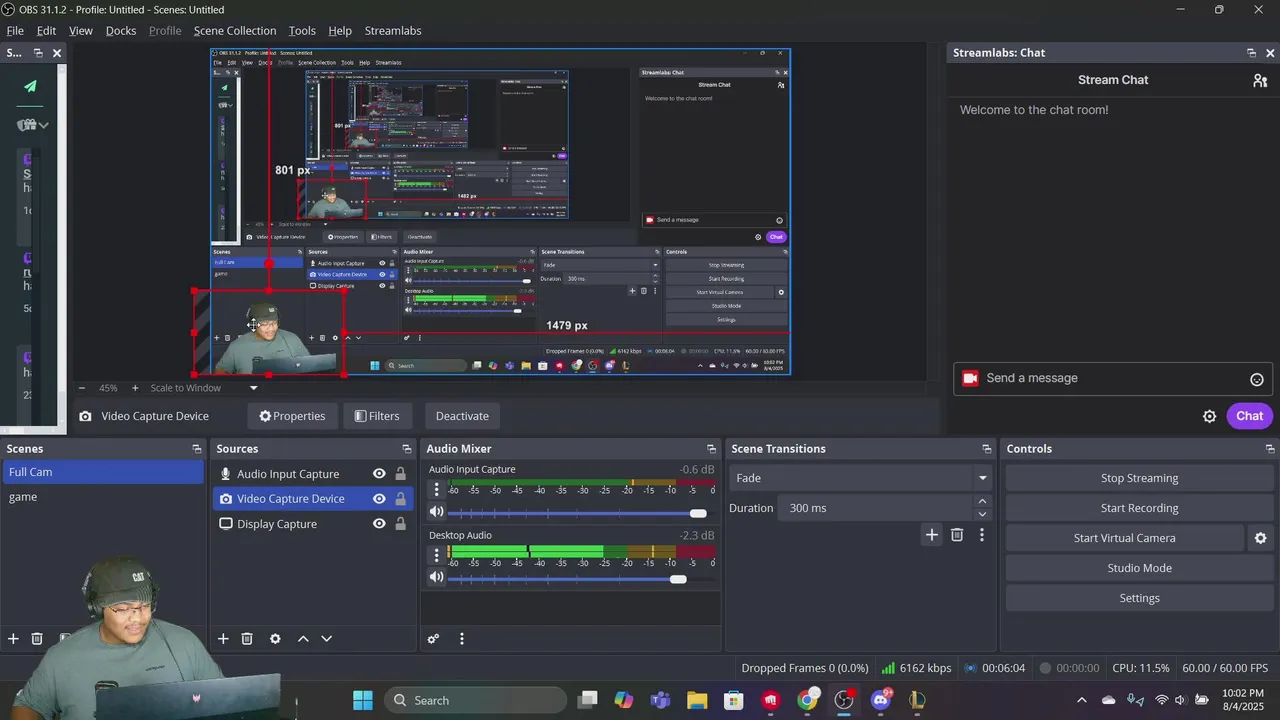Open the File menu

tap(15, 31)
